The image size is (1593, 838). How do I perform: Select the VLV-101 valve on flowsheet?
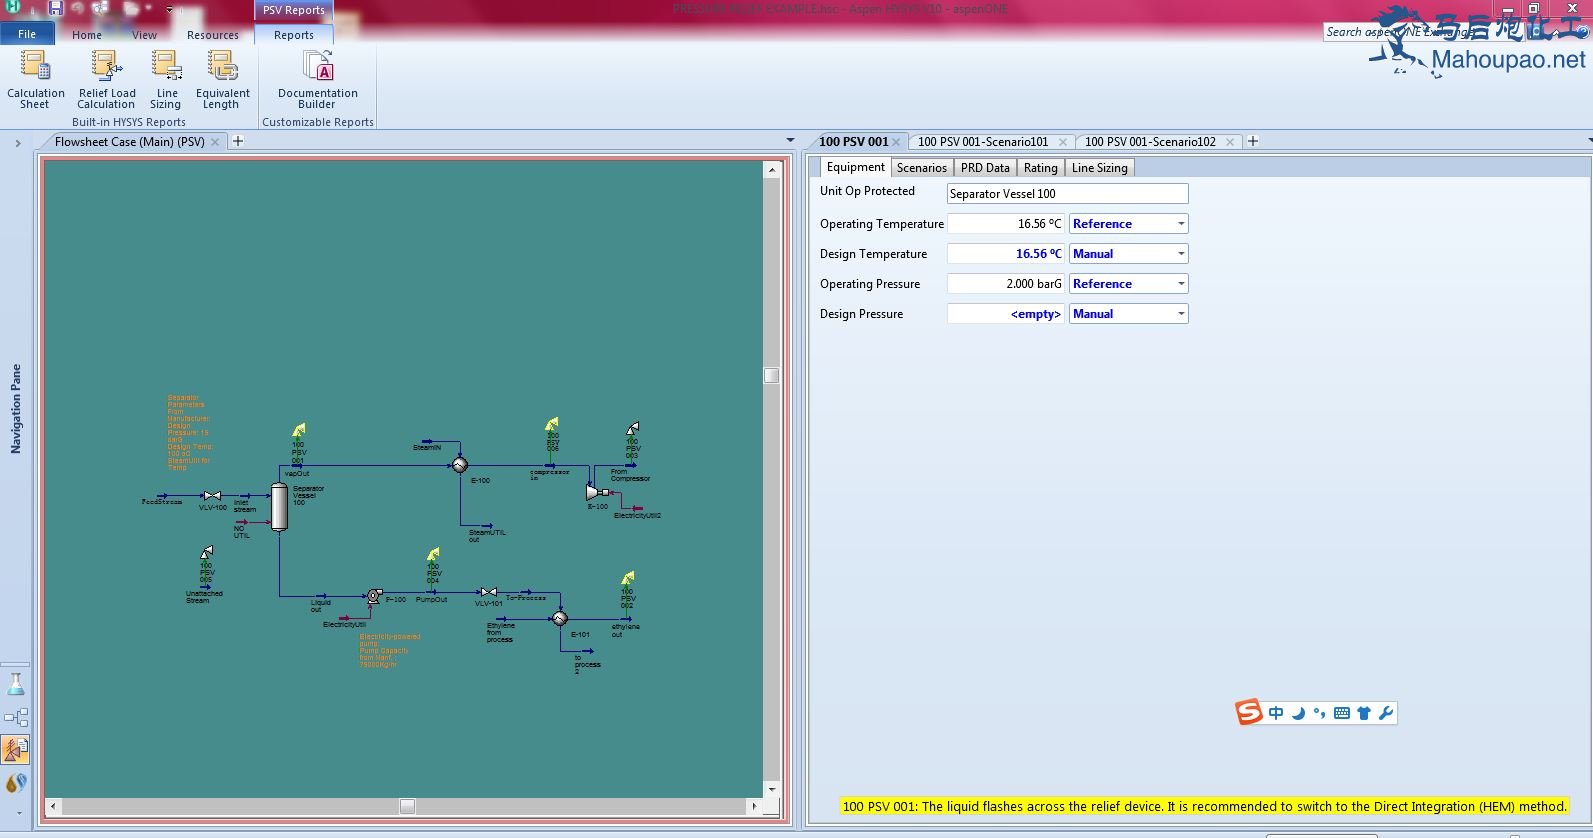coord(488,592)
